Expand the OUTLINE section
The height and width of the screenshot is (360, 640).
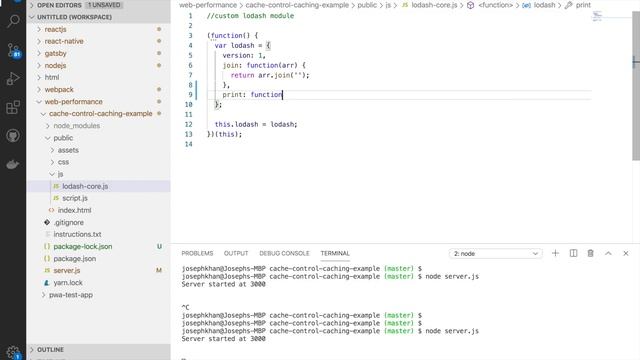coord(50,350)
